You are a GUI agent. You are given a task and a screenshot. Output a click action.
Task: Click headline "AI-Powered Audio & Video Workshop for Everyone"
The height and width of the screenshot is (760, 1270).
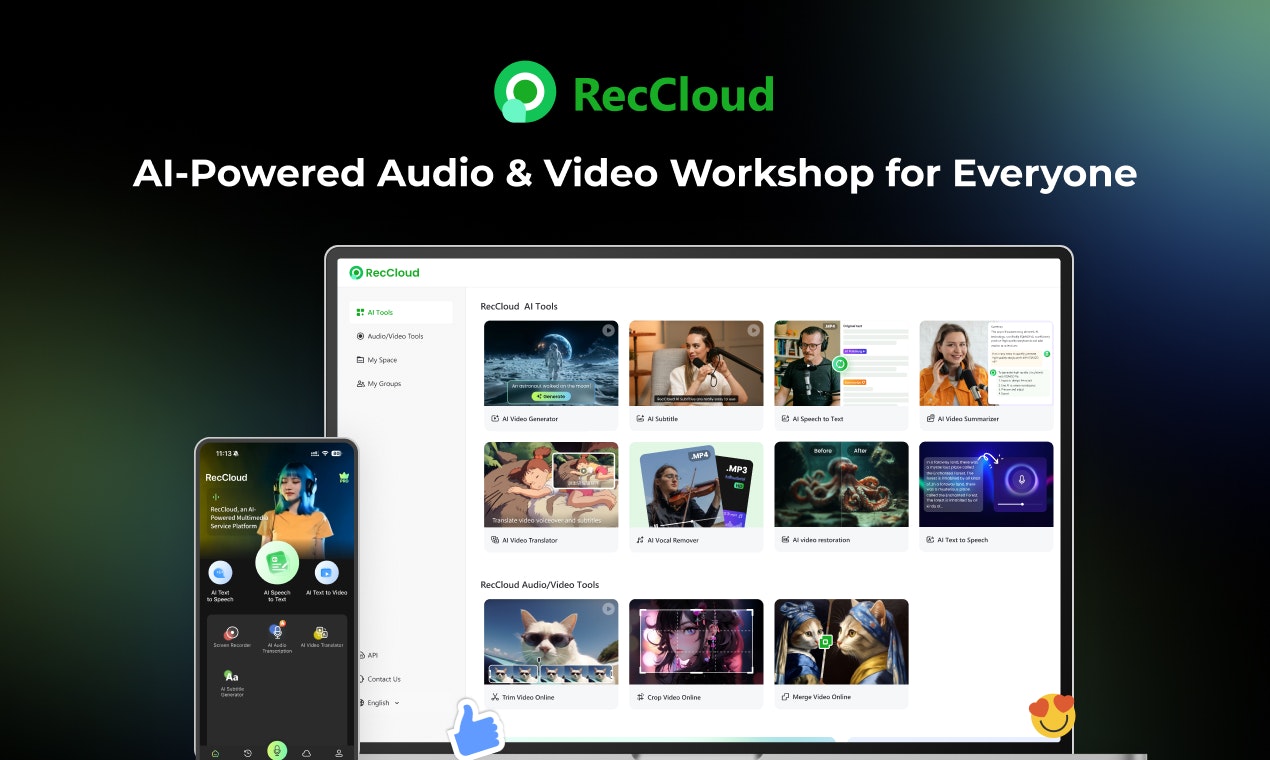point(635,173)
